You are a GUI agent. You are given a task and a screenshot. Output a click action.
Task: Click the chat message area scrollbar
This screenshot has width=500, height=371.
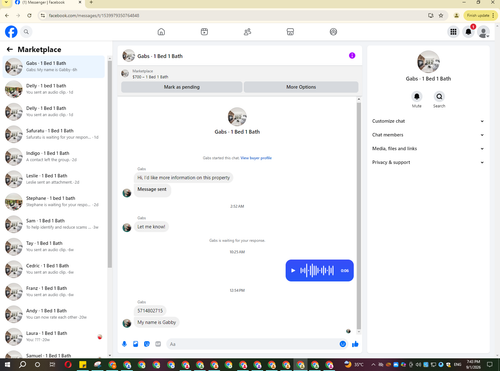(x=359, y=215)
